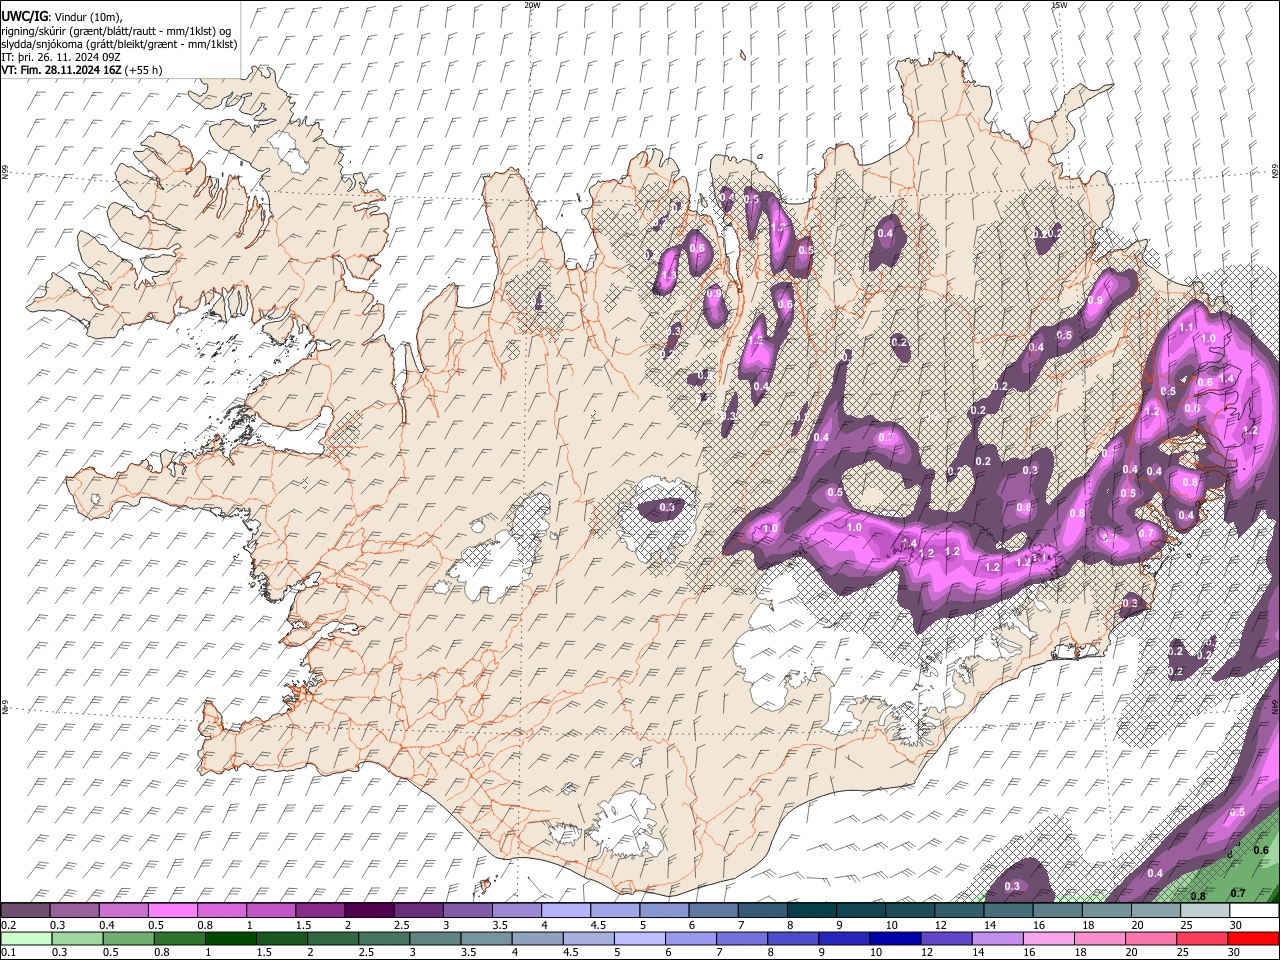Viewport: 1280px width, 960px height.
Task: Click the snow scale swatch between 3 and 3.5
Action: (x=467, y=911)
